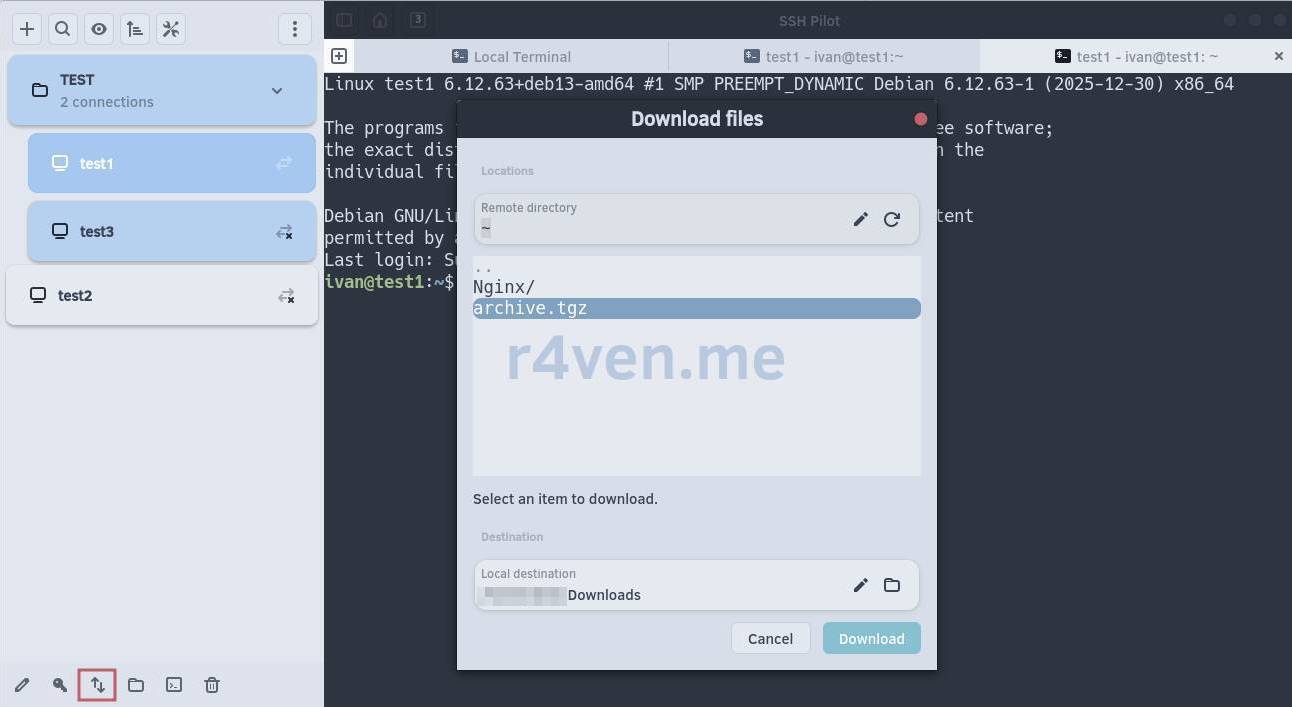Toggle the eye visibility icon in sidebar
This screenshot has width=1292, height=707.
pos(99,29)
